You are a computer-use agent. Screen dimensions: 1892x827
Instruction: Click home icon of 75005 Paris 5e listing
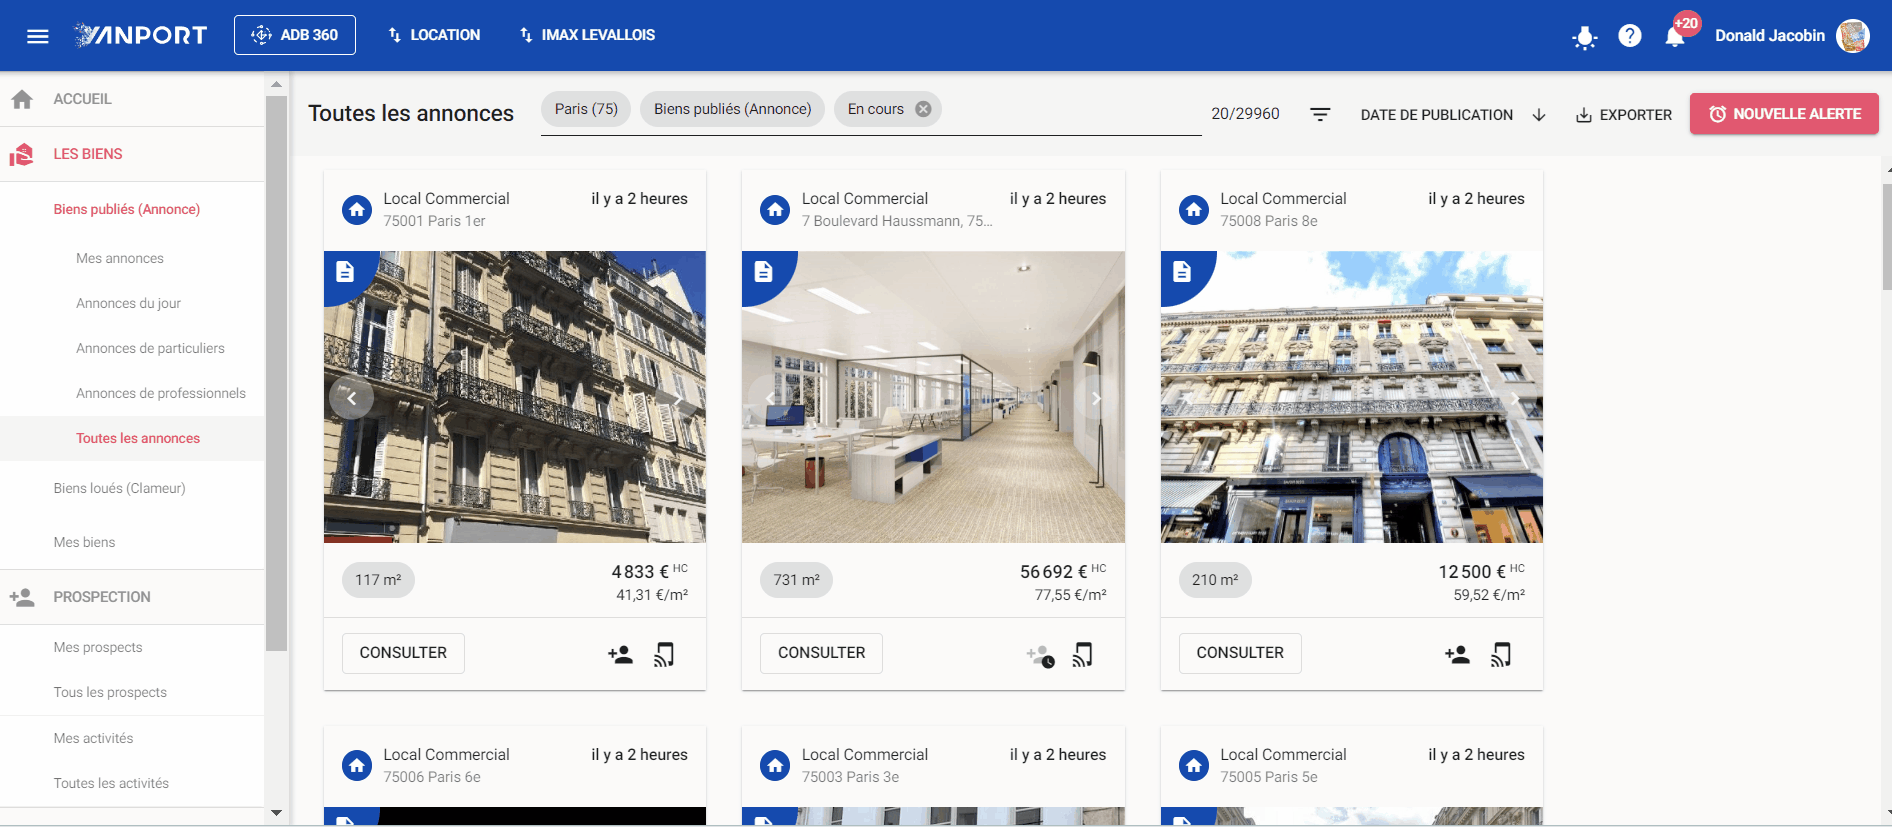pos(1194,766)
